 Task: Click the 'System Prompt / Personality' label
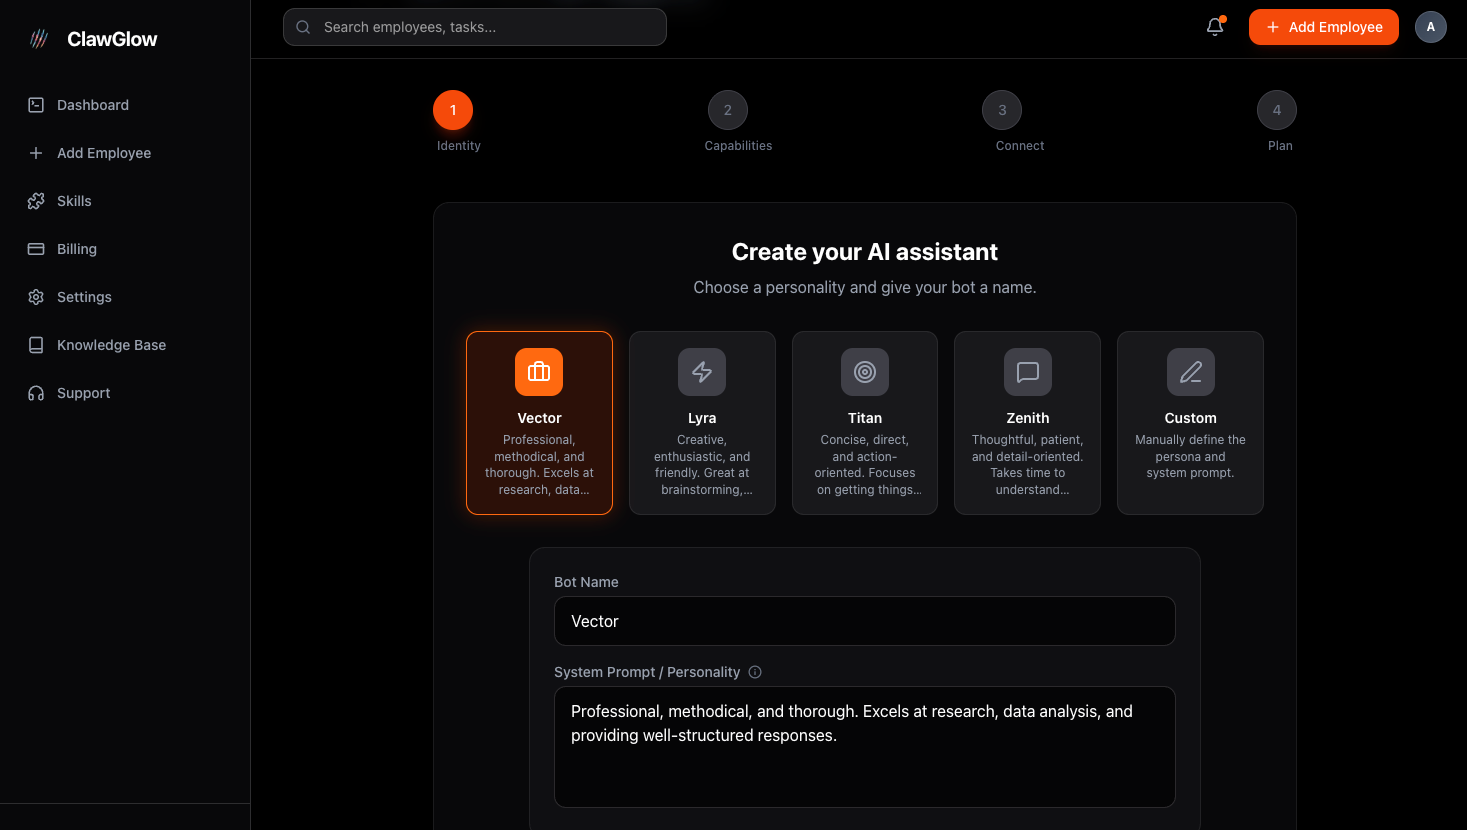click(x=647, y=672)
